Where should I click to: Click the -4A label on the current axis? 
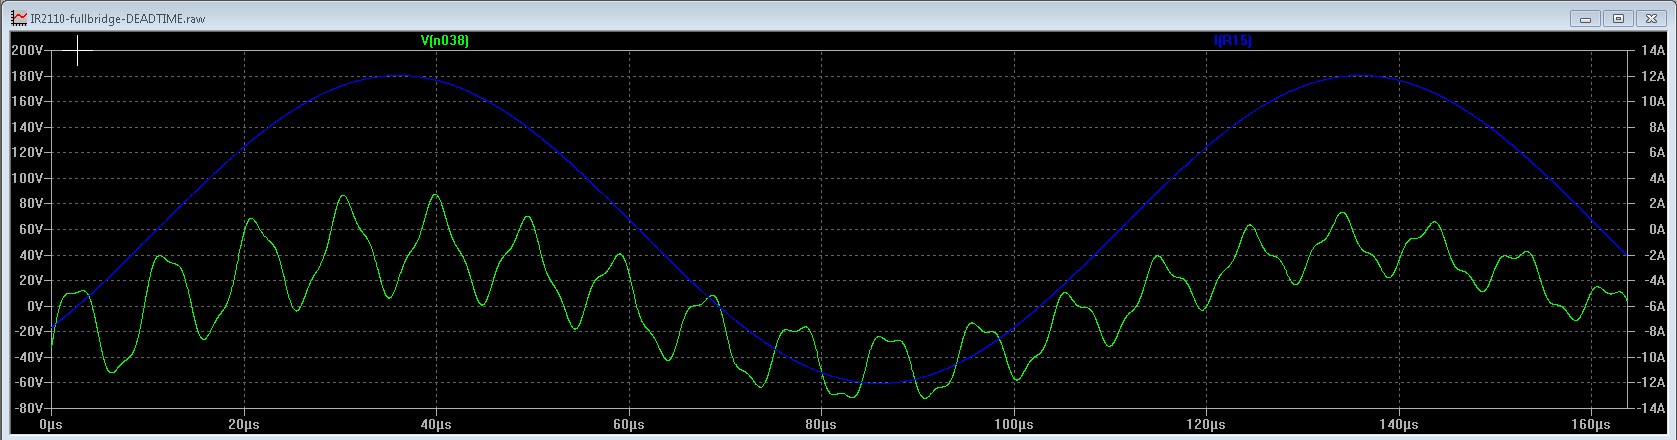point(1653,280)
